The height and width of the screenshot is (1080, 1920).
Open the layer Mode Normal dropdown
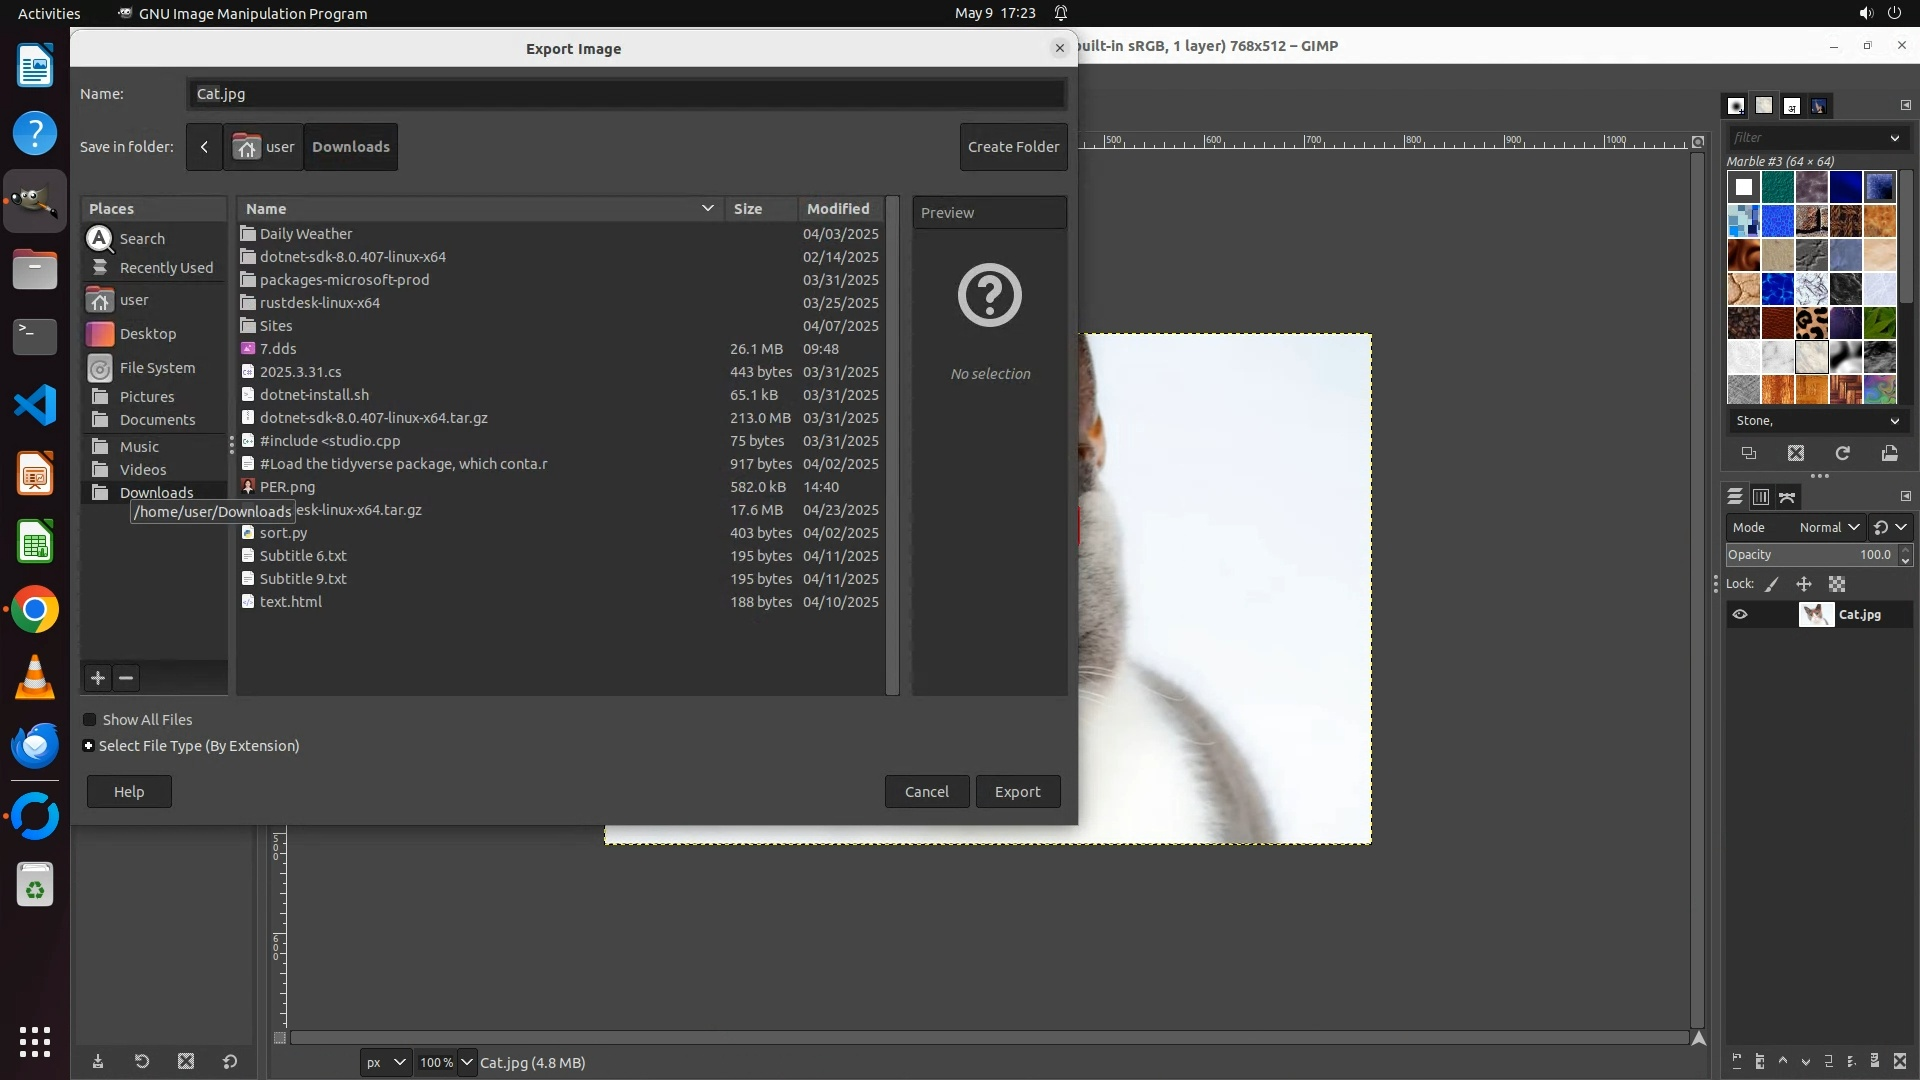click(1829, 527)
